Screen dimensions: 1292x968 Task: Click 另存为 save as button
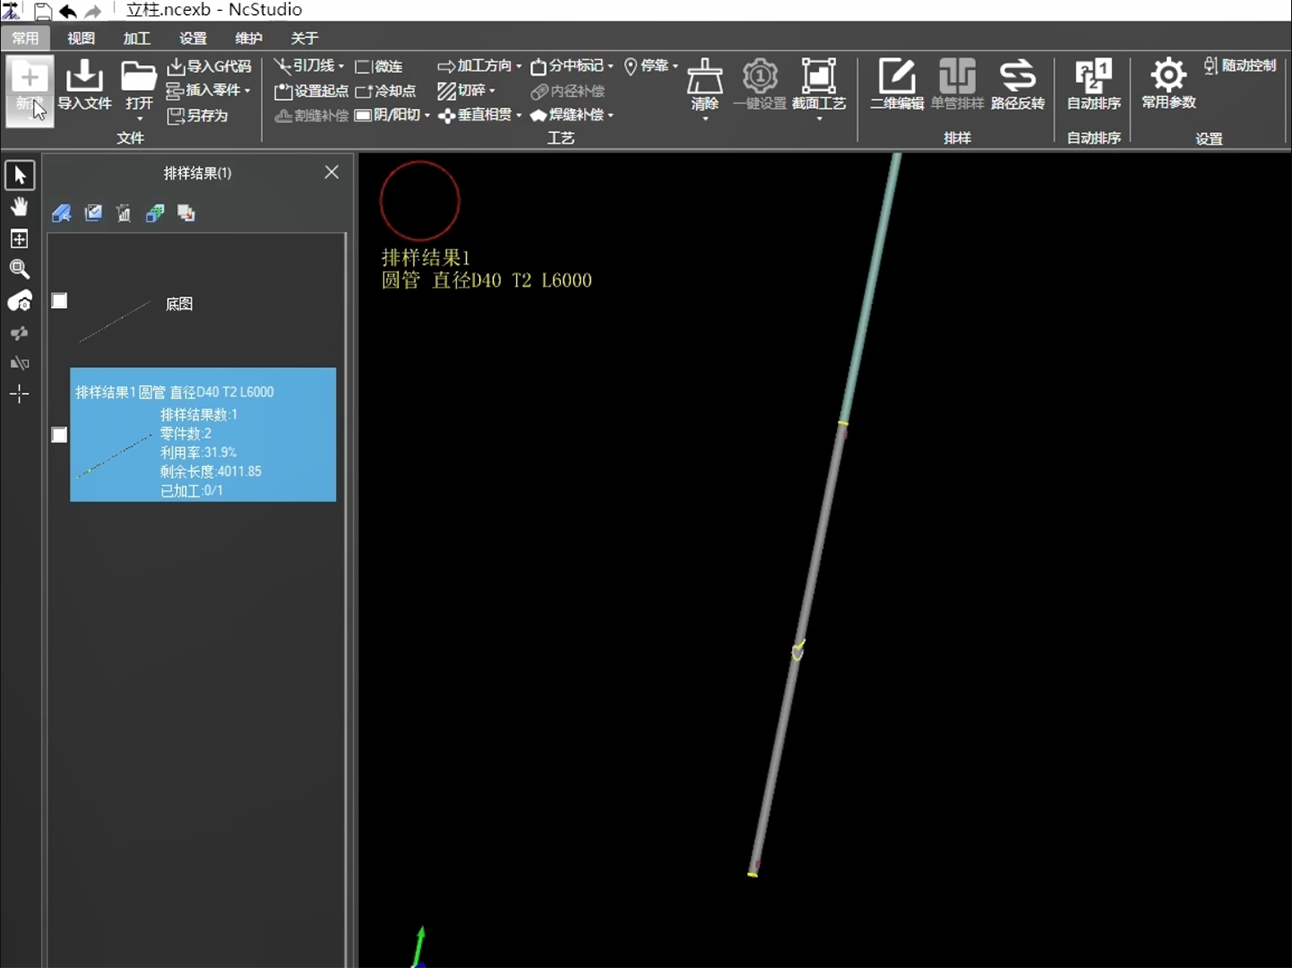click(x=198, y=116)
